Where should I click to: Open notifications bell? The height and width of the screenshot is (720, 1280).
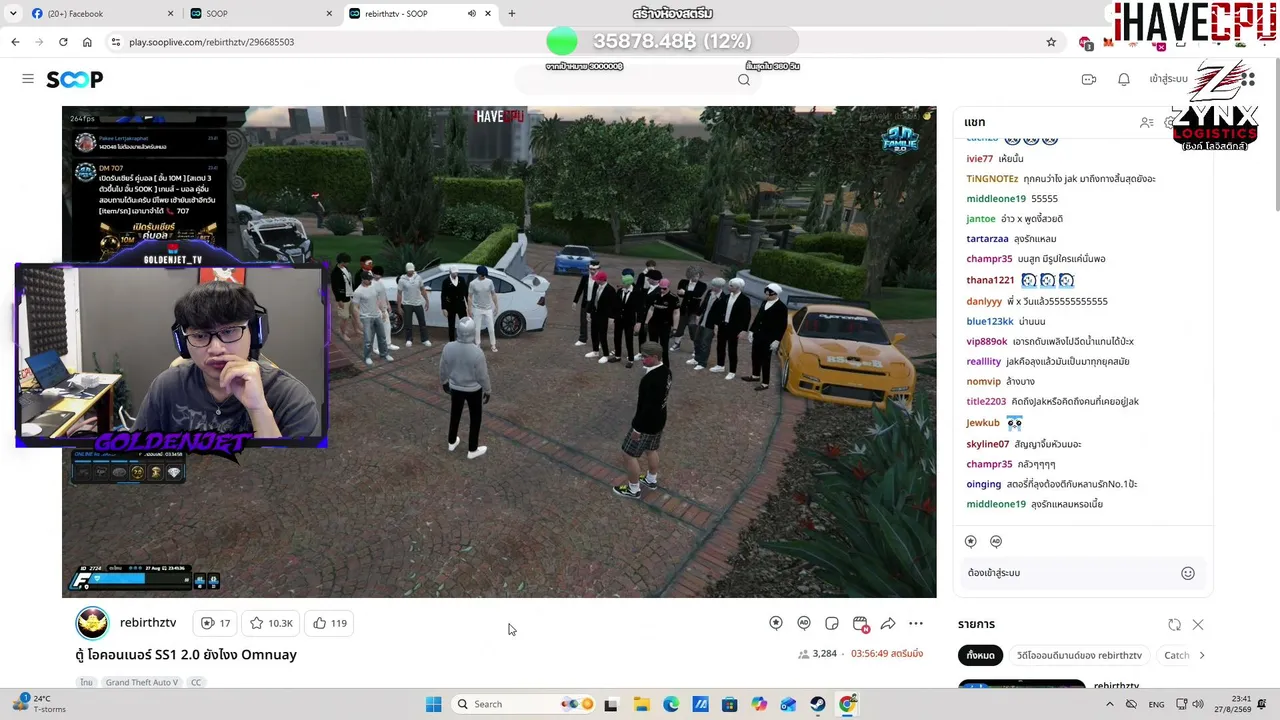click(x=1124, y=79)
